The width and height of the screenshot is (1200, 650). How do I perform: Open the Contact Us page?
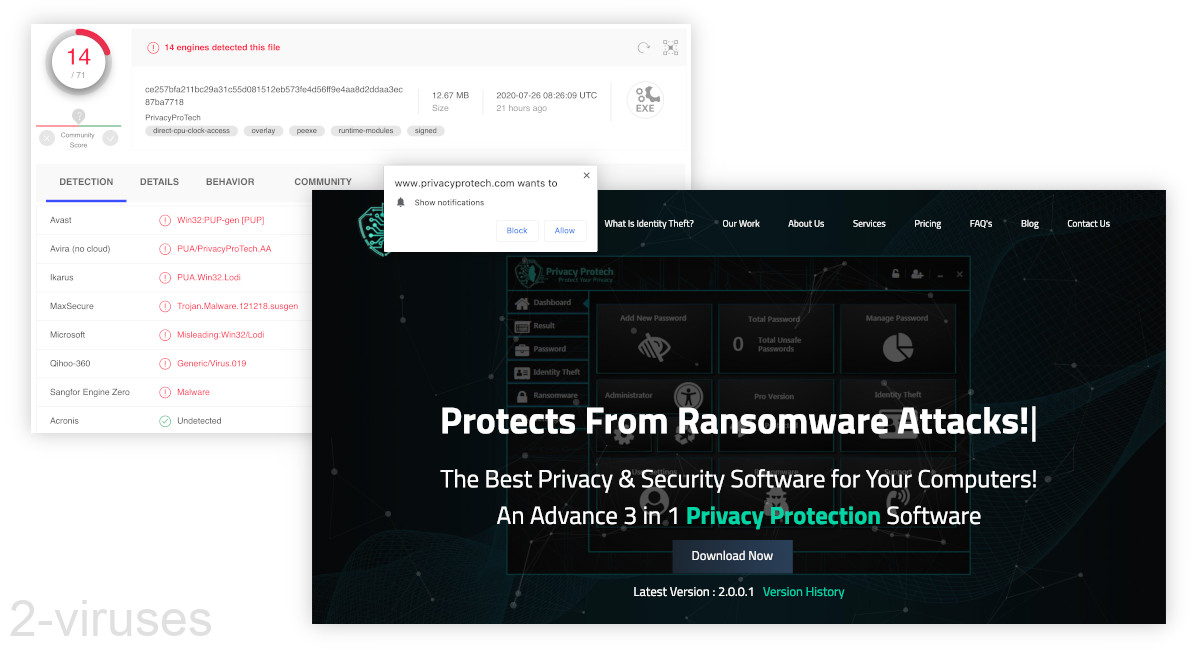pos(1088,224)
